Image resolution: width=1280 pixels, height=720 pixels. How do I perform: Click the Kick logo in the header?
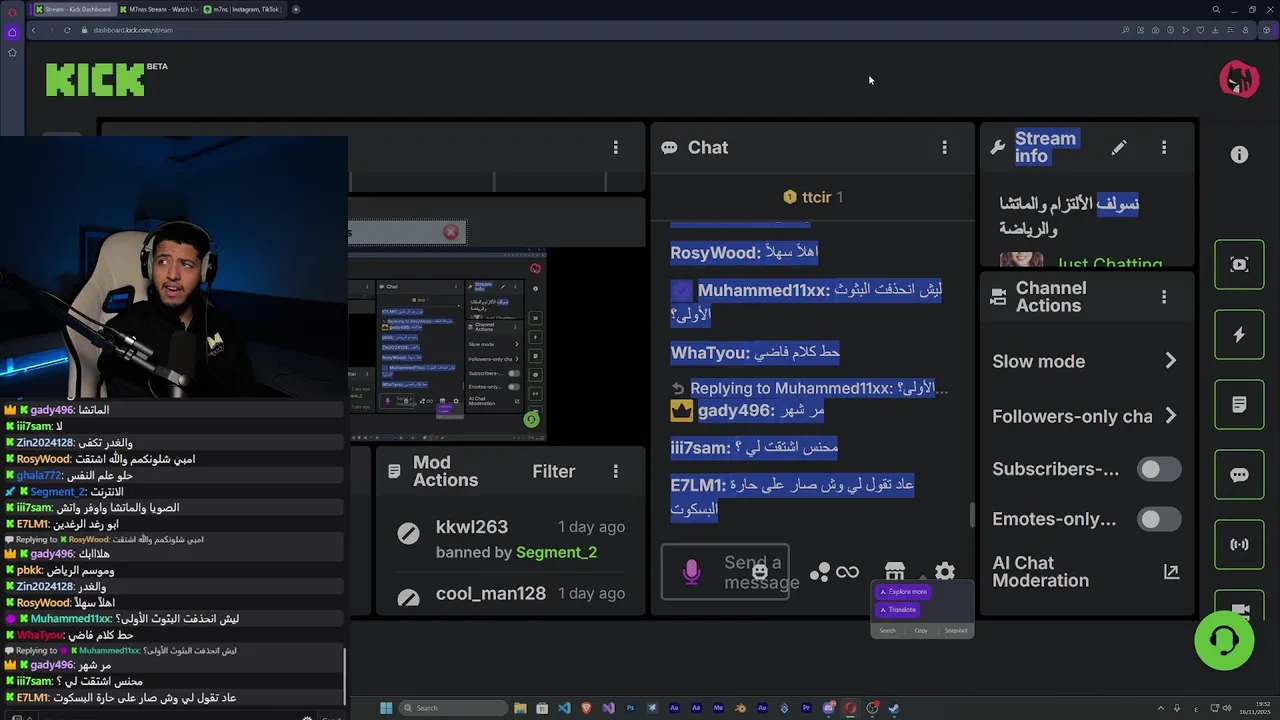tap(95, 80)
